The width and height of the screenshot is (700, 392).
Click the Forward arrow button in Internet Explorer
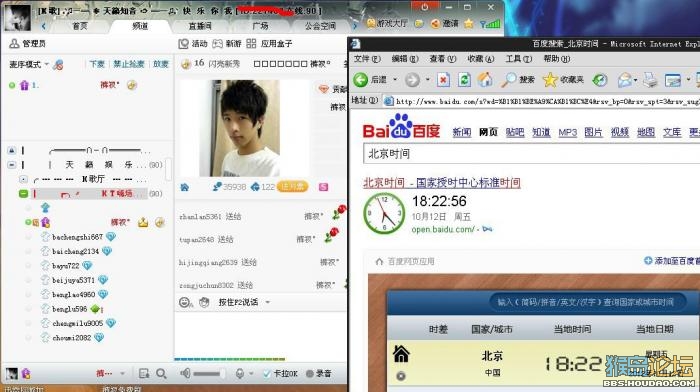[x=412, y=80]
